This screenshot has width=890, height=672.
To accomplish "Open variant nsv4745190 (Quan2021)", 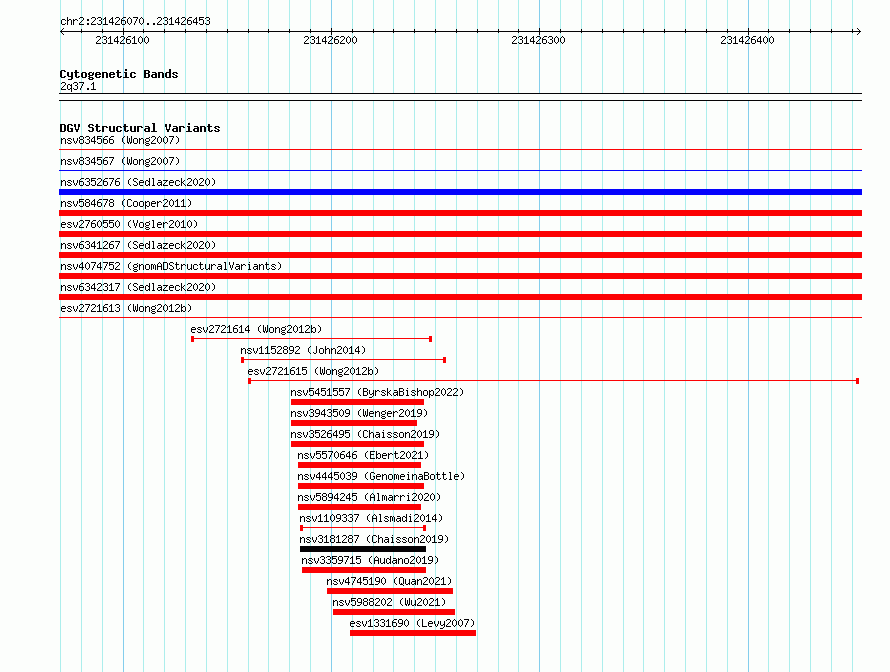I will pos(389,581).
